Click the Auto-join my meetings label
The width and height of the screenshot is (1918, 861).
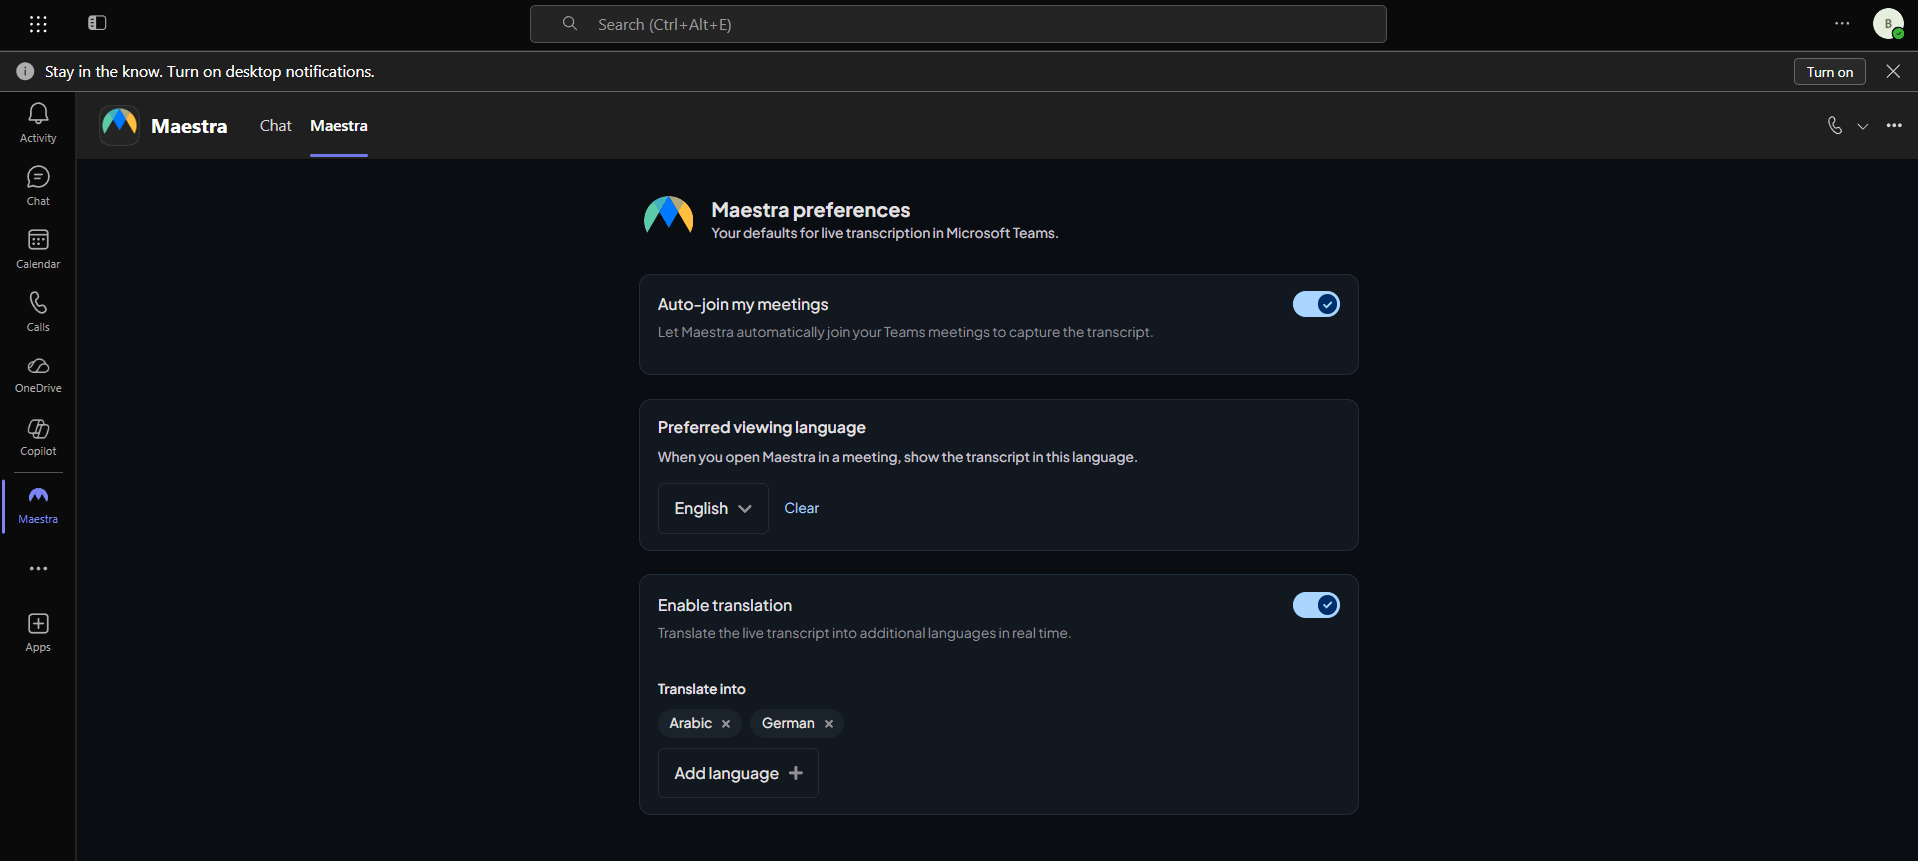click(x=743, y=304)
